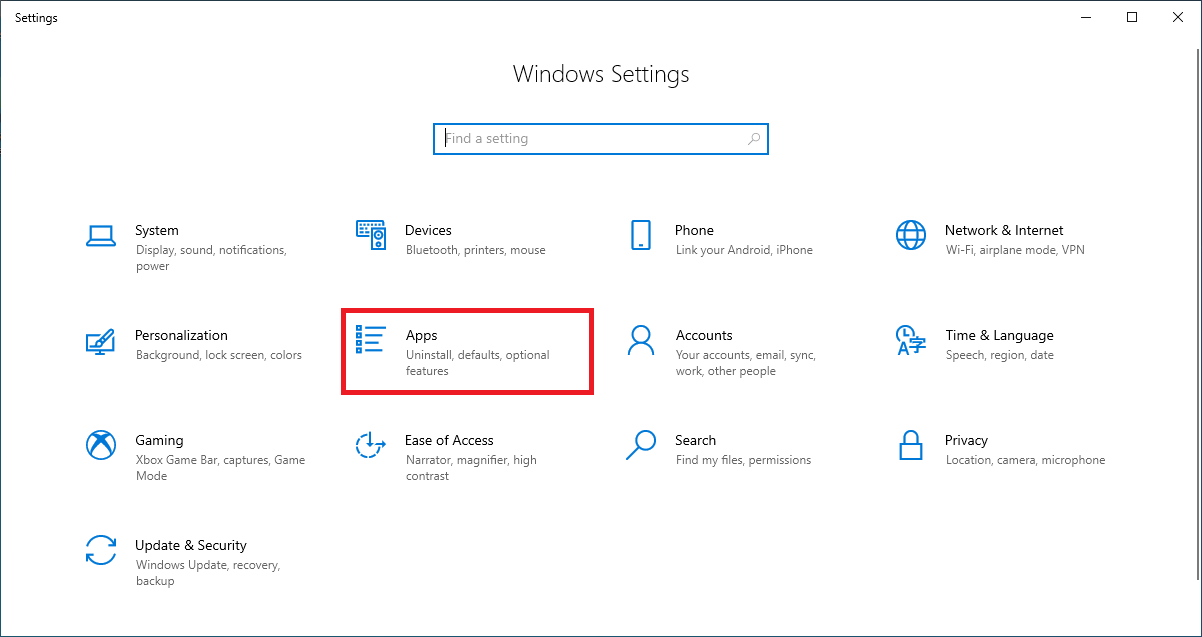The image size is (1202, 637).
Task: Select the Ease of Access title text
Action: tap(449, 440)
